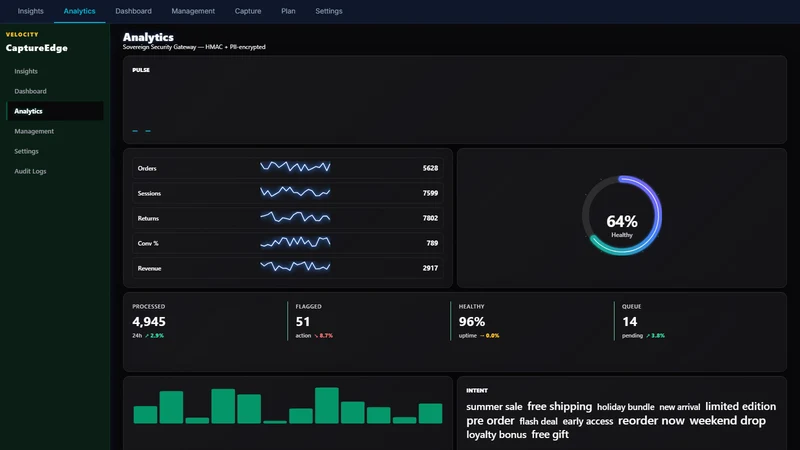Select the Revenue metric row
This screenshot has width=800, height=450.
click(288, 268)
